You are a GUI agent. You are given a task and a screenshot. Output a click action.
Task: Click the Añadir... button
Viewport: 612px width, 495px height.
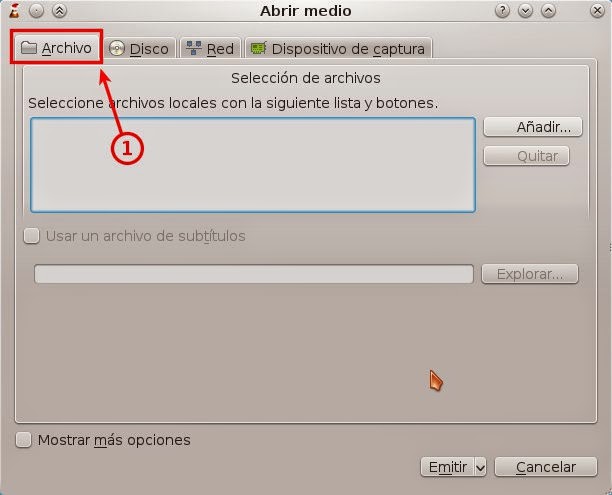point(533,127)
